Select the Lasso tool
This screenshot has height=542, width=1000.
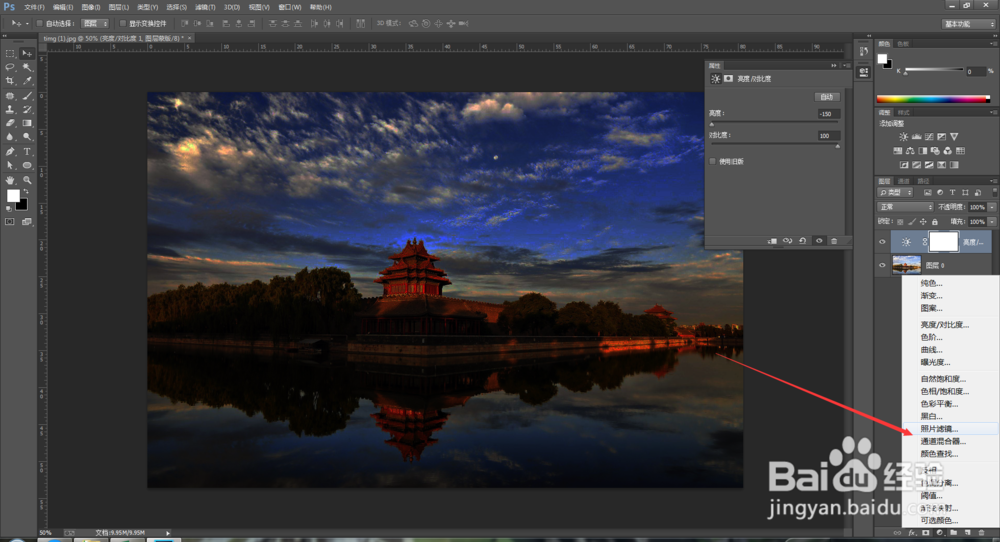point(10,67)
